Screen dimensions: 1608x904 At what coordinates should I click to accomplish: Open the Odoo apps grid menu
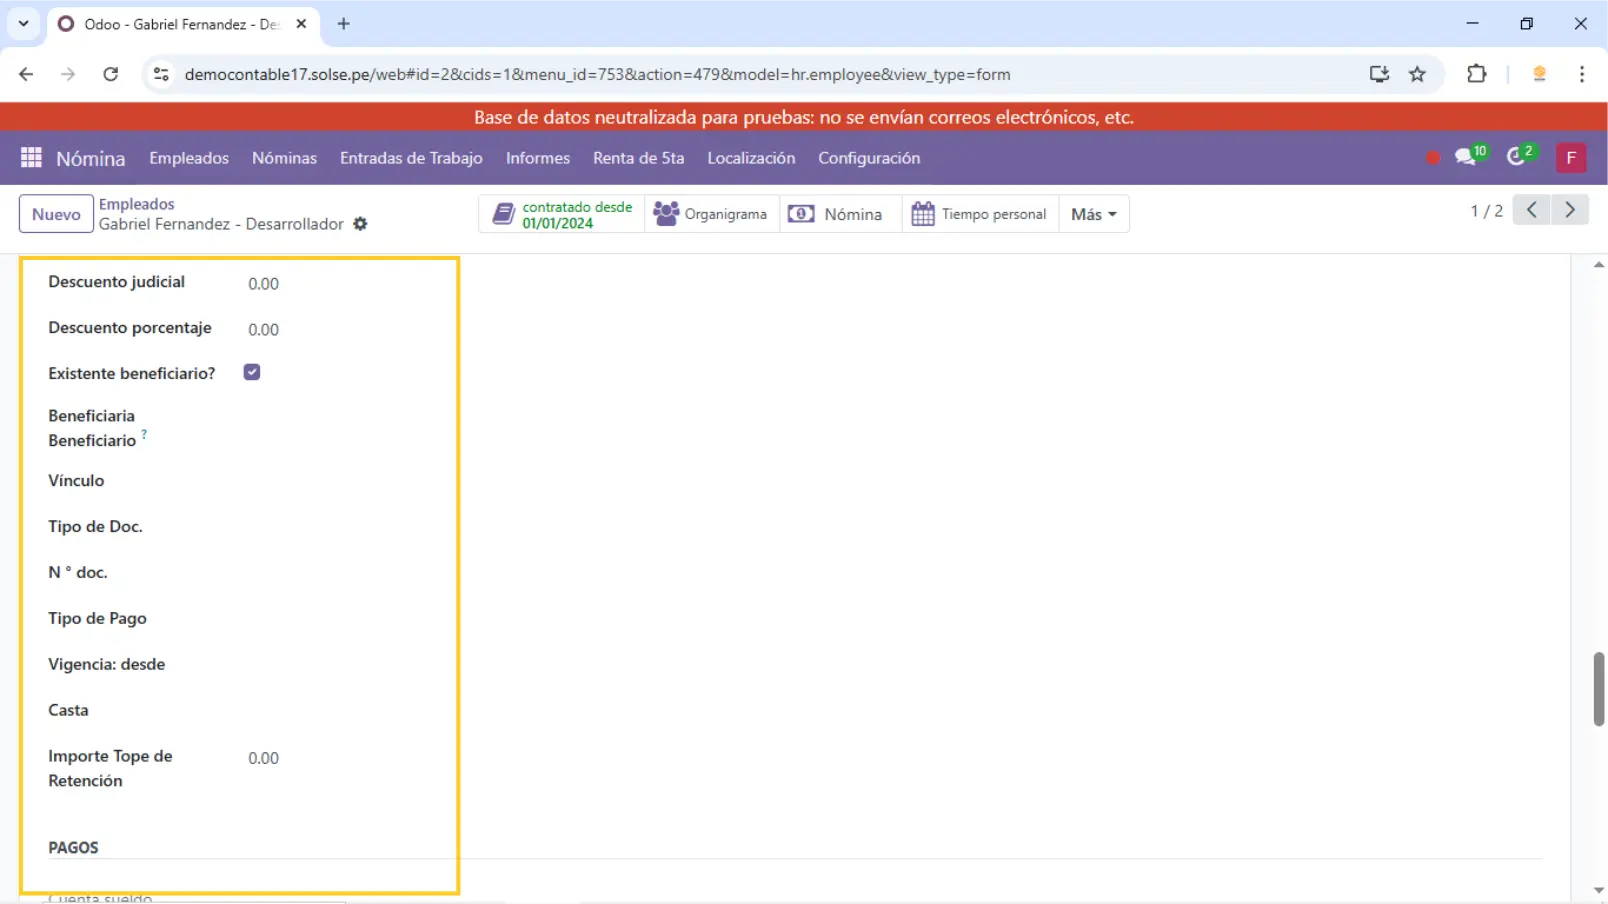31,158
